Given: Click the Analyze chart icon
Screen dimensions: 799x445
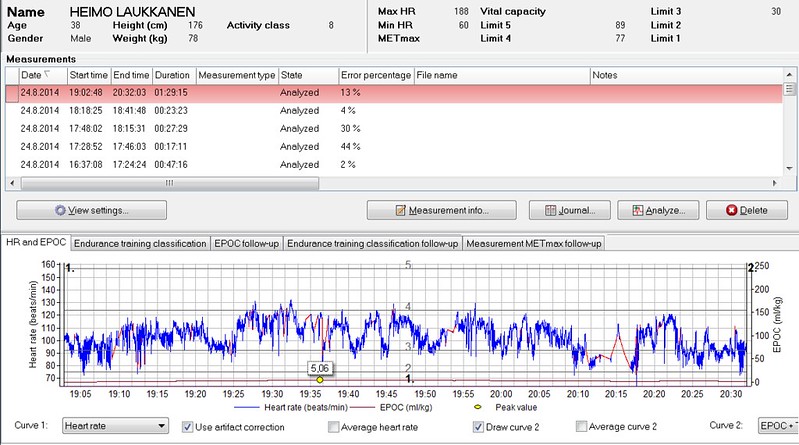Looking at the screenshot, I should [x=637, y=211].
